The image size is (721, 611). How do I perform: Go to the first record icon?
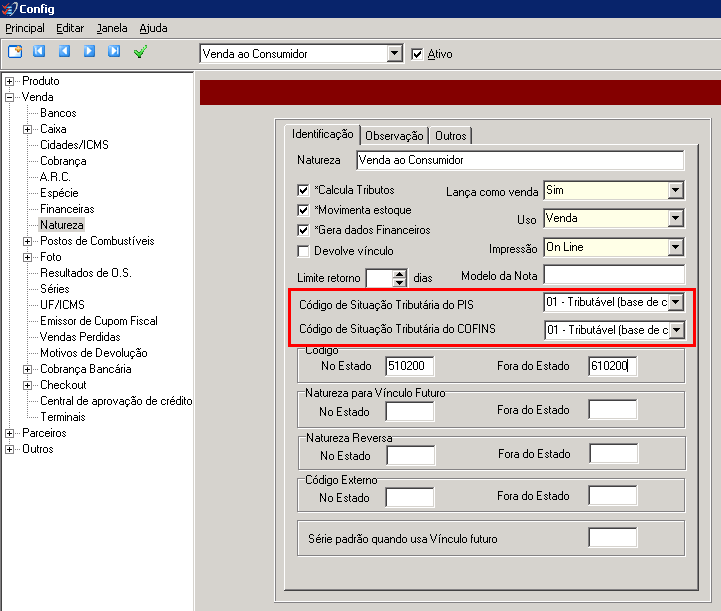click(39, 51)
